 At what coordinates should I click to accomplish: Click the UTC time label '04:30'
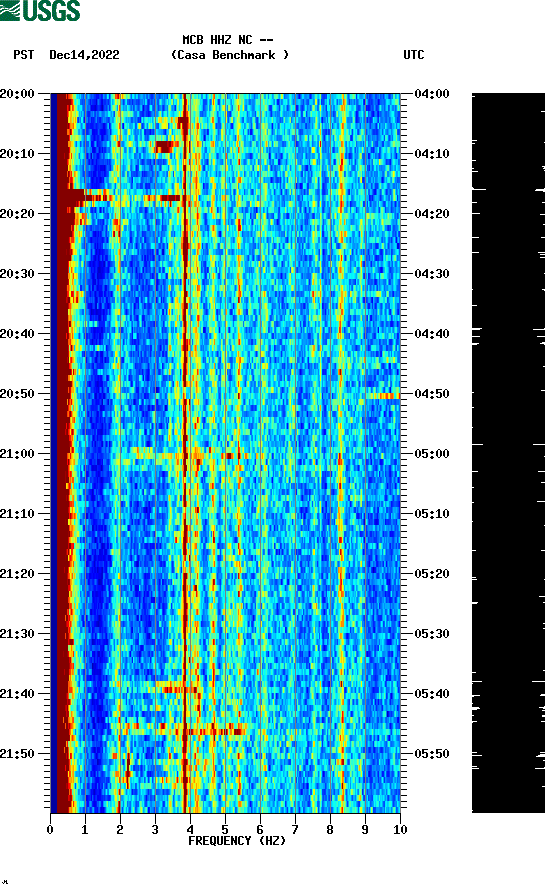[x=432, y=273]
